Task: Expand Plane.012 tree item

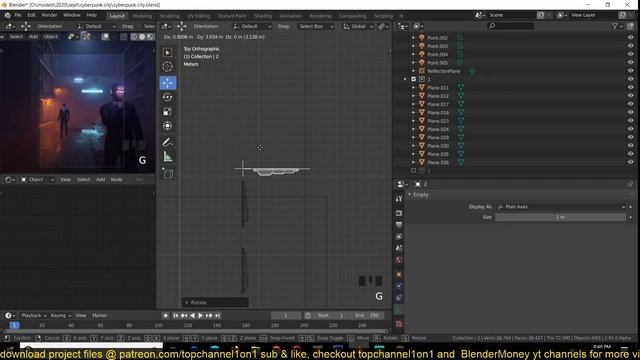Action: [413, 96]
